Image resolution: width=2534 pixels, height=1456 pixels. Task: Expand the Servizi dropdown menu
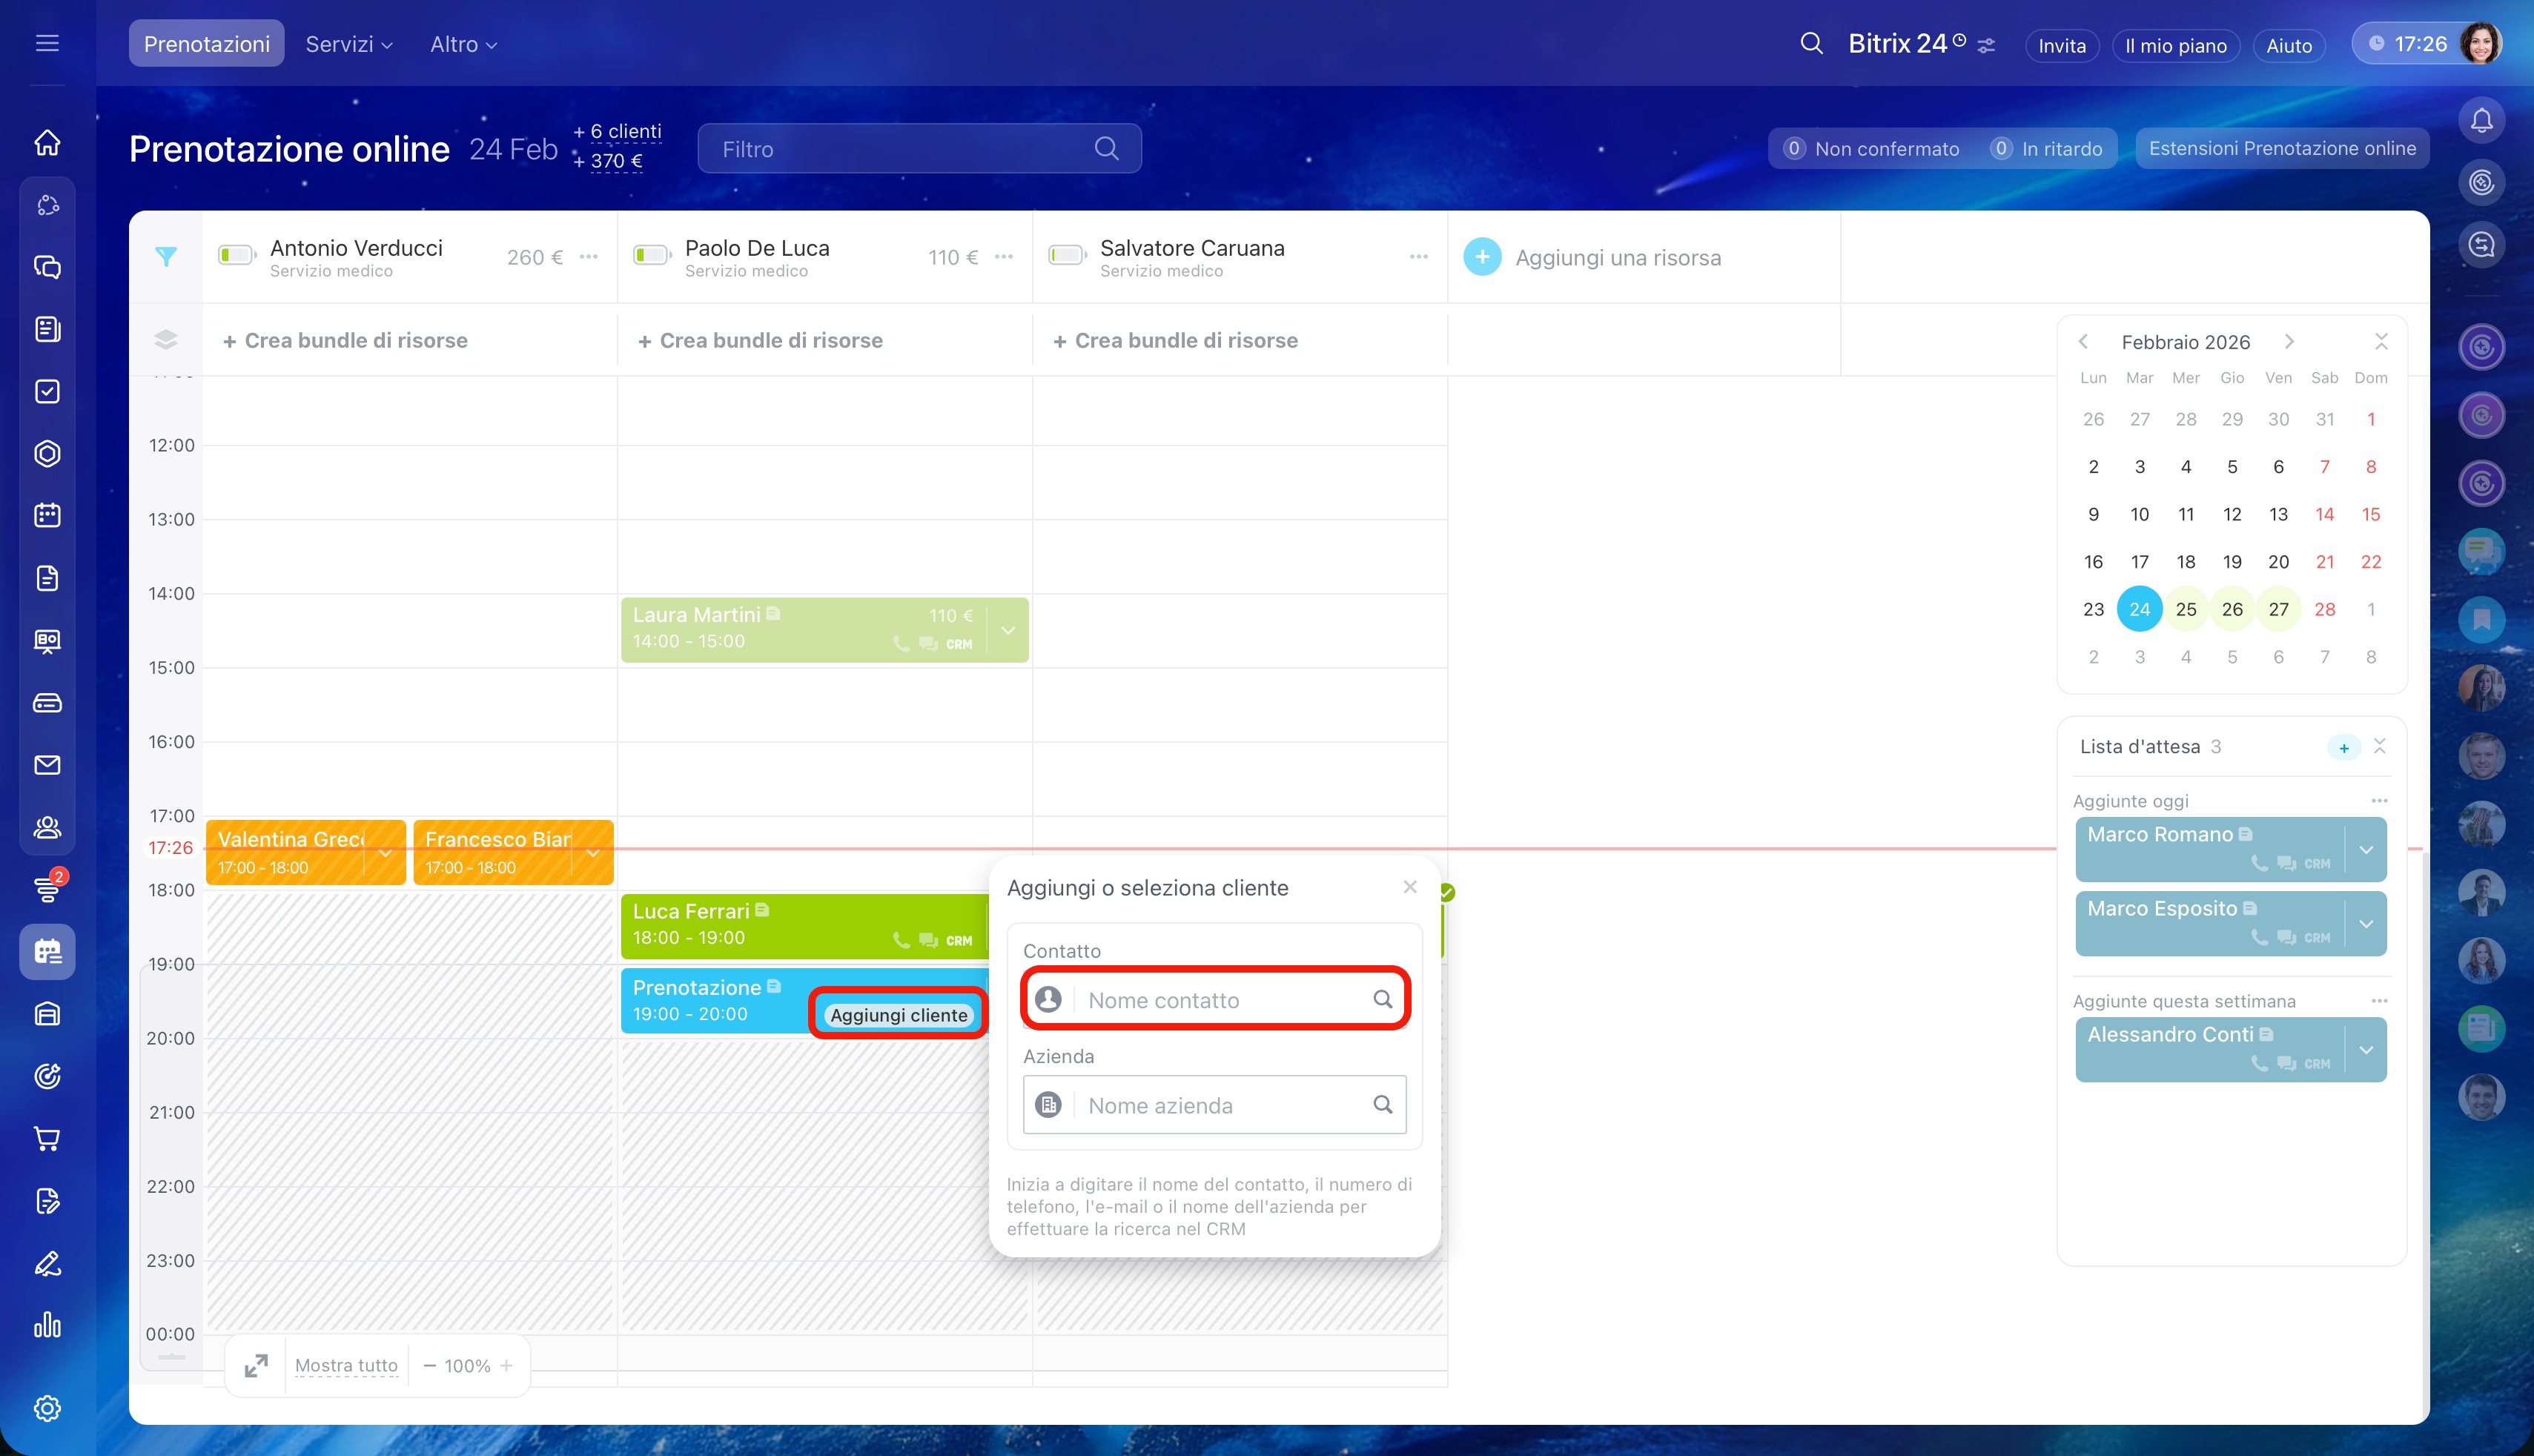[x=348, y=44]
